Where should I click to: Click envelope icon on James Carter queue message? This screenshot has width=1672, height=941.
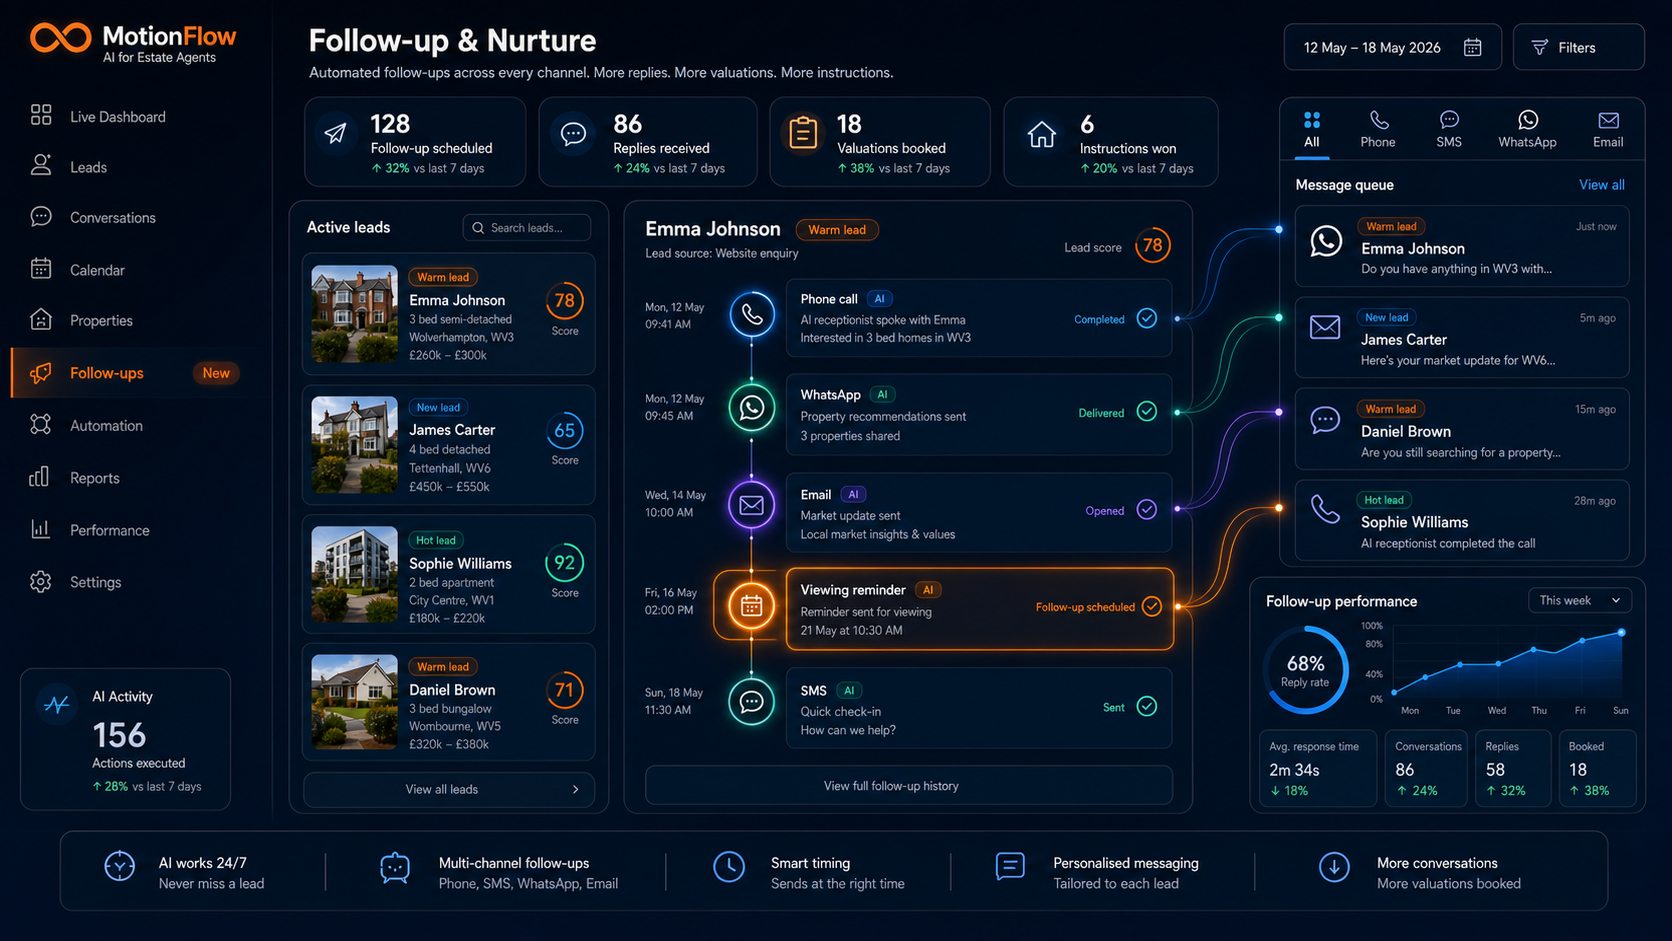tap(1325, 327)
